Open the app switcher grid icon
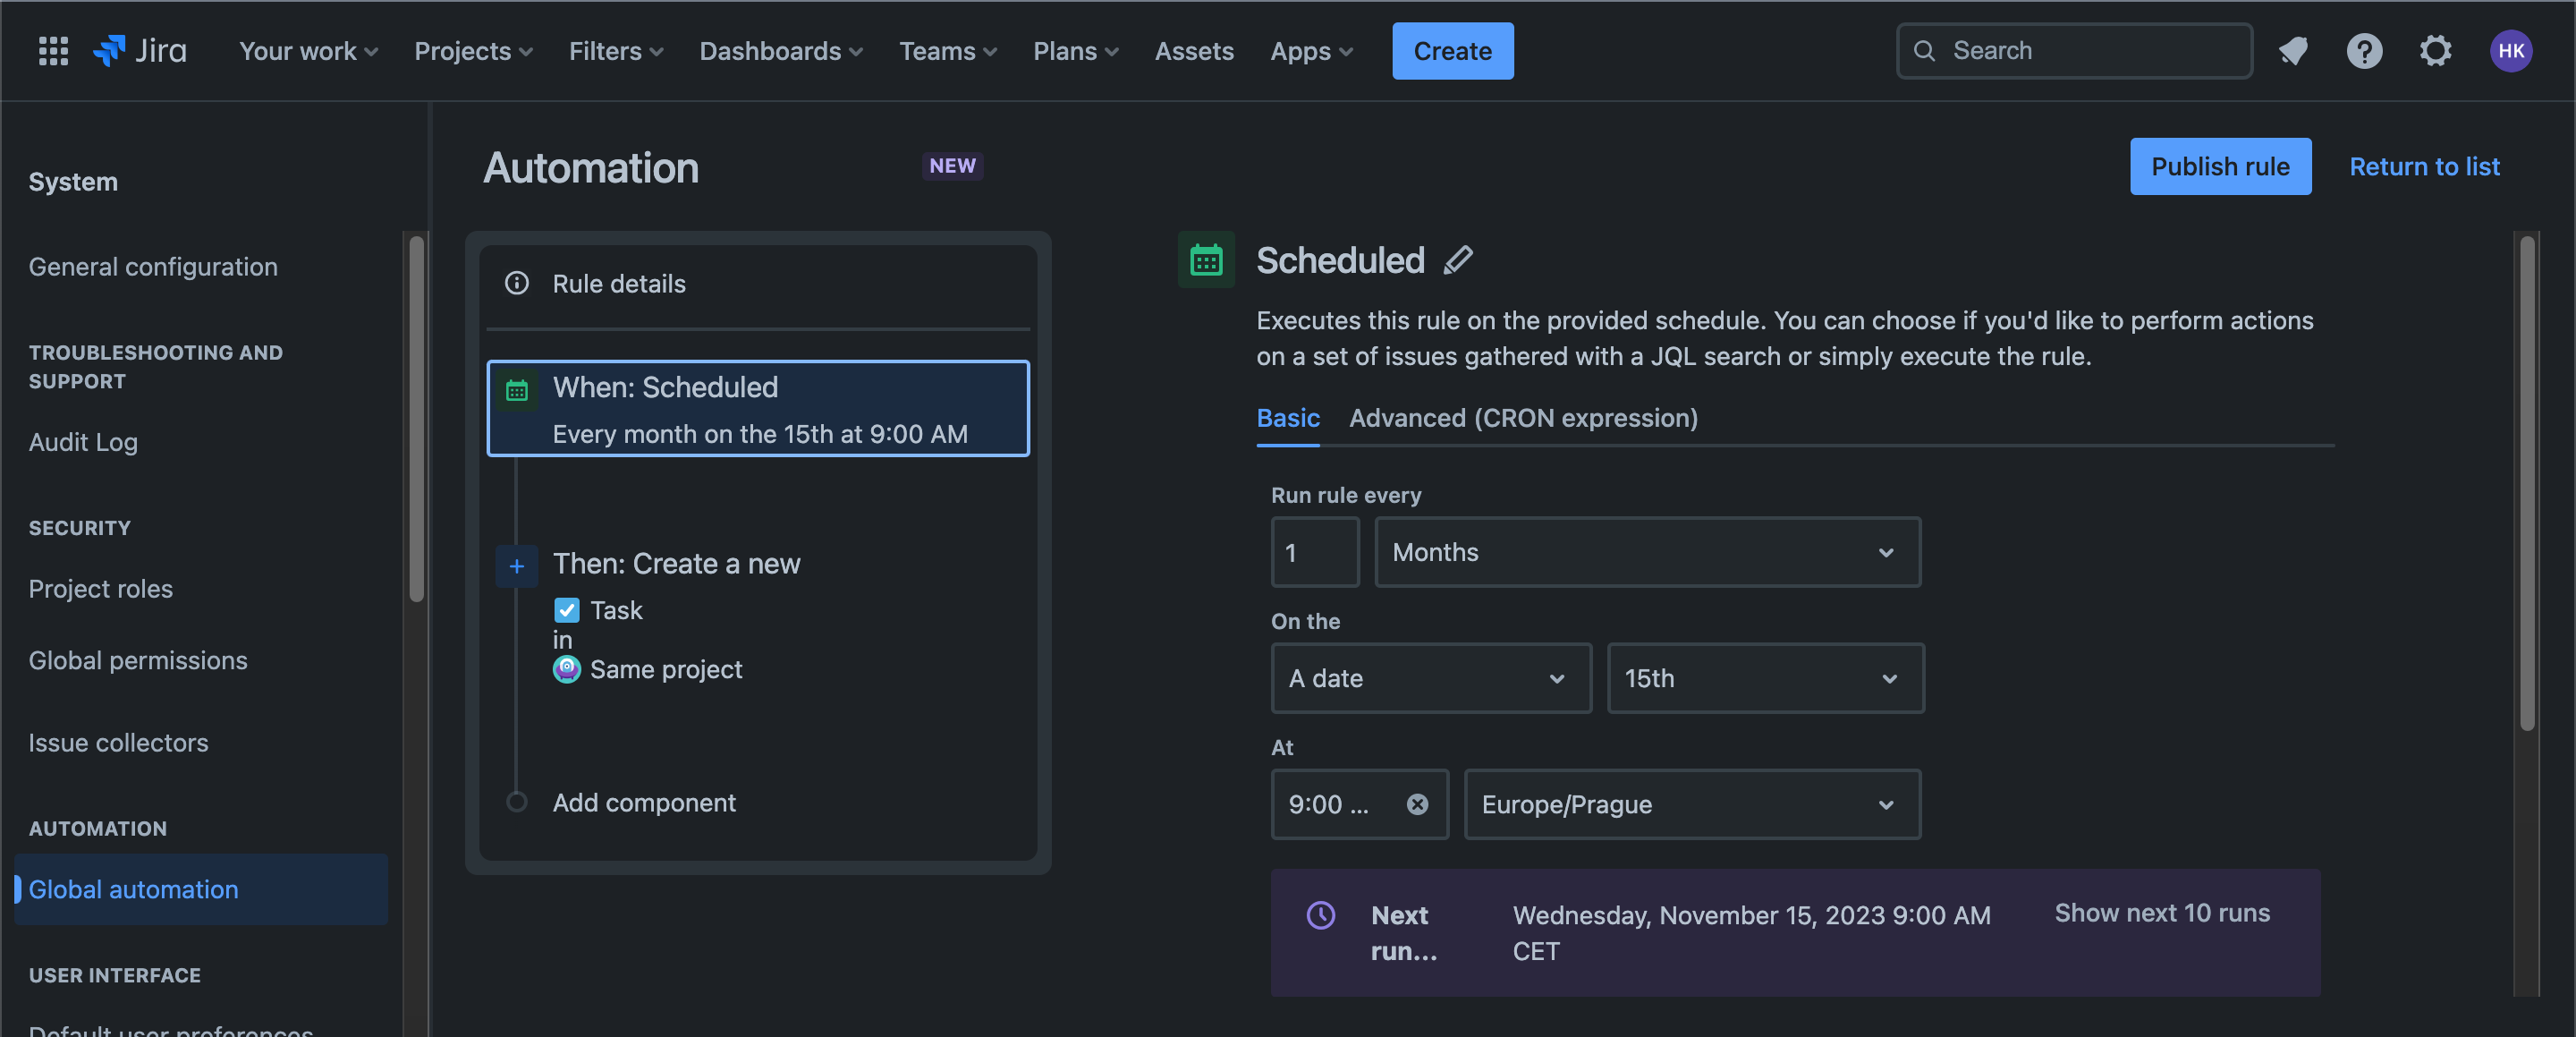The height and width of the screenshot is (1037, 2576). click(x=53, y=51)
